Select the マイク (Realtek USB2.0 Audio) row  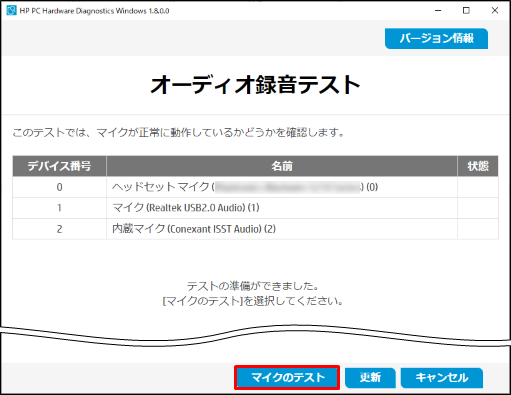[x=255, y=208]
